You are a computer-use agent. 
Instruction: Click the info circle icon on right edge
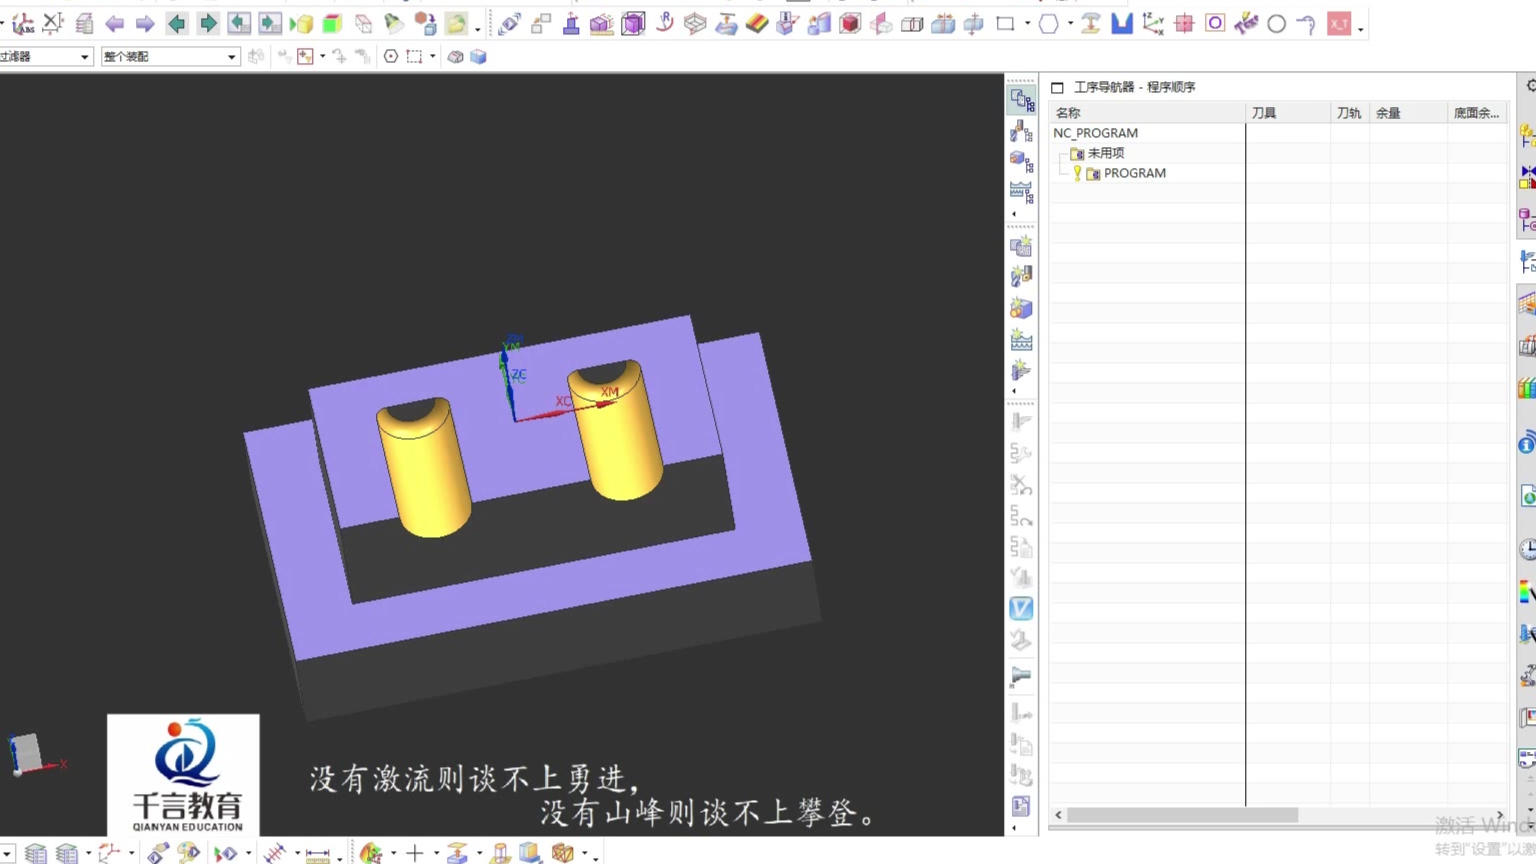pyautogui.click(x=1527, y=444)
